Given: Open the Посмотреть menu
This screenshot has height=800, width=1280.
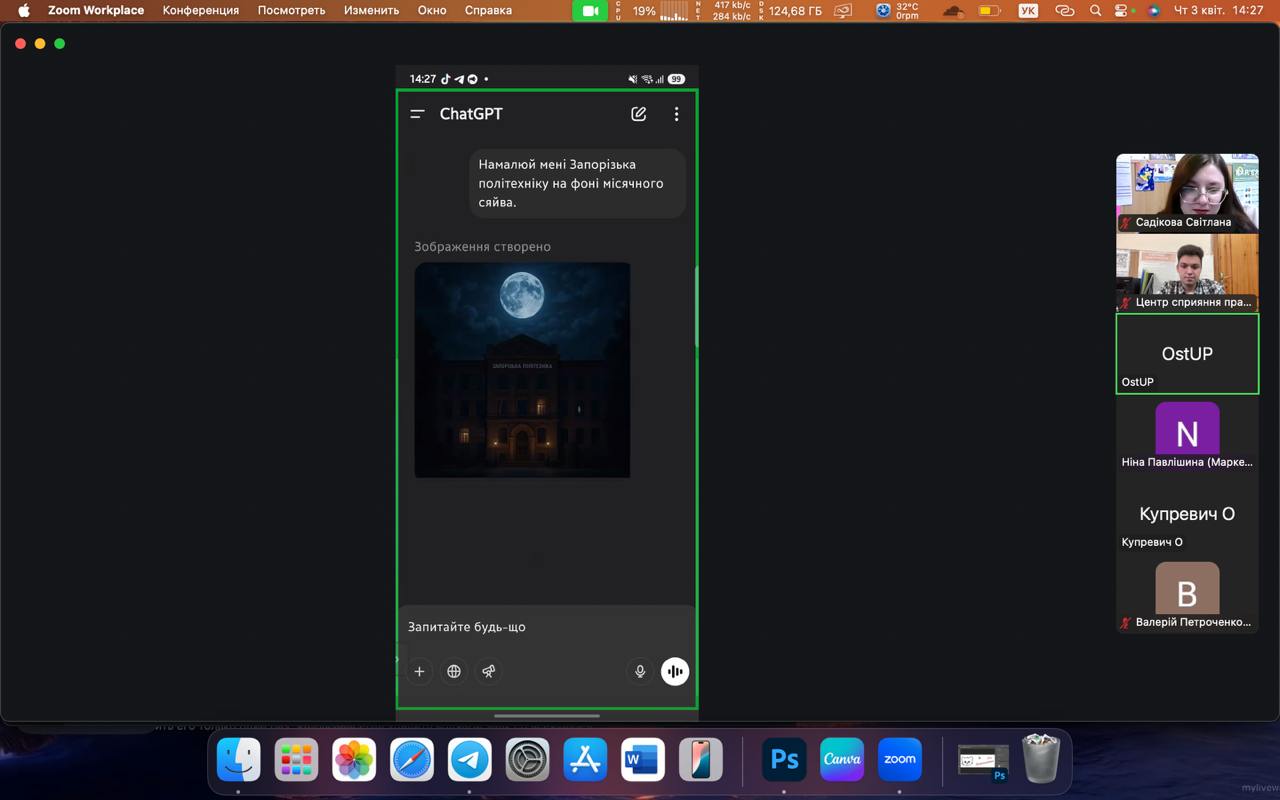Looking at the screenshot, I should [x=291, y=10].
